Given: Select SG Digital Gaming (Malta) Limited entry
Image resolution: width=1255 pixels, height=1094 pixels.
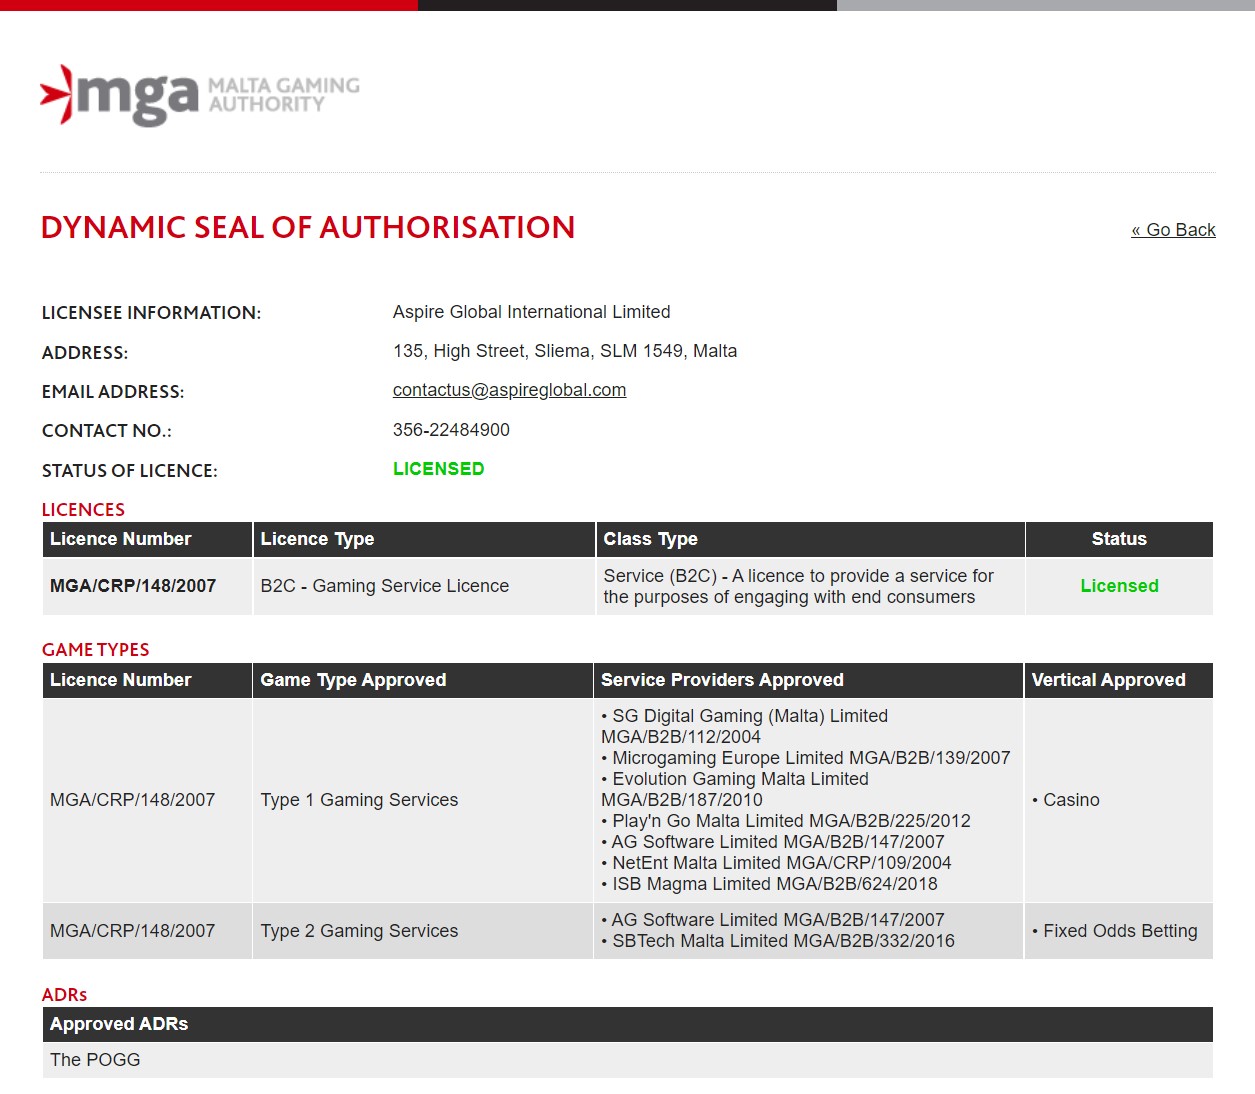Looking at the screenshot, I should click(744, 726).
